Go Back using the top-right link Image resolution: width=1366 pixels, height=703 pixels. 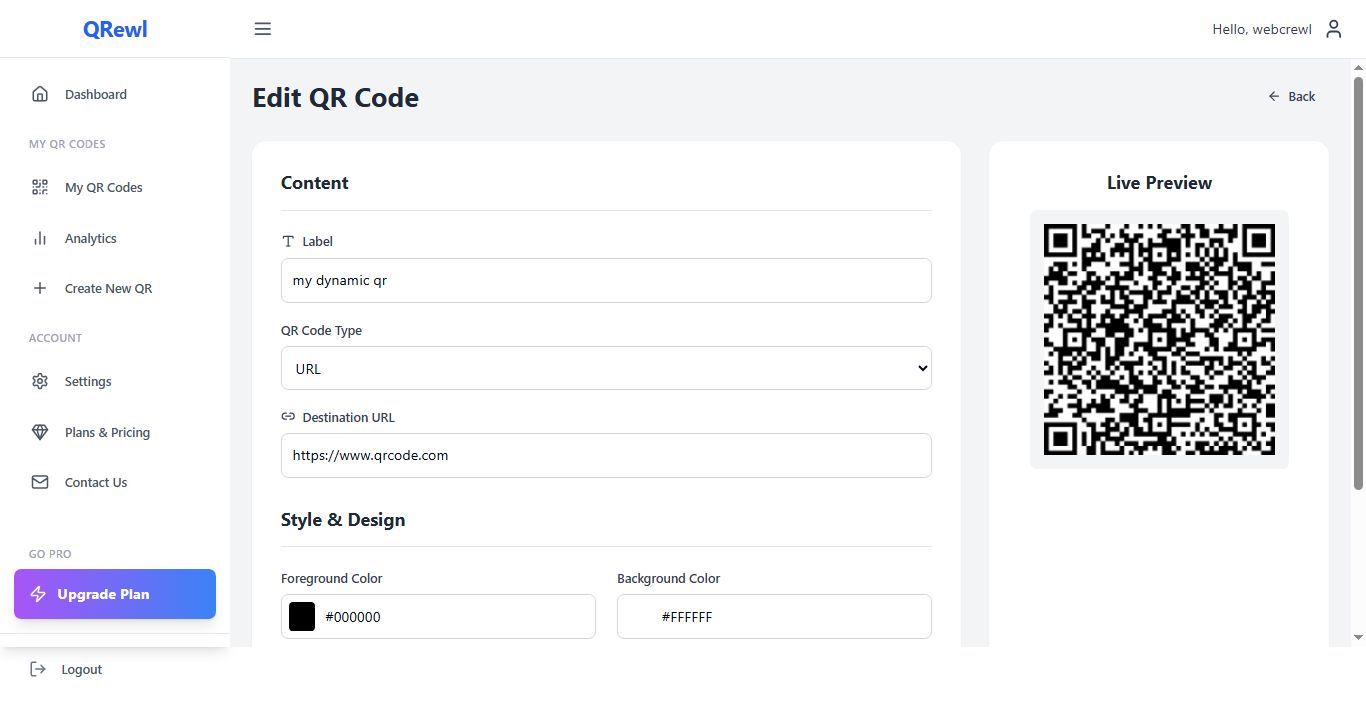coord(1292,96)
